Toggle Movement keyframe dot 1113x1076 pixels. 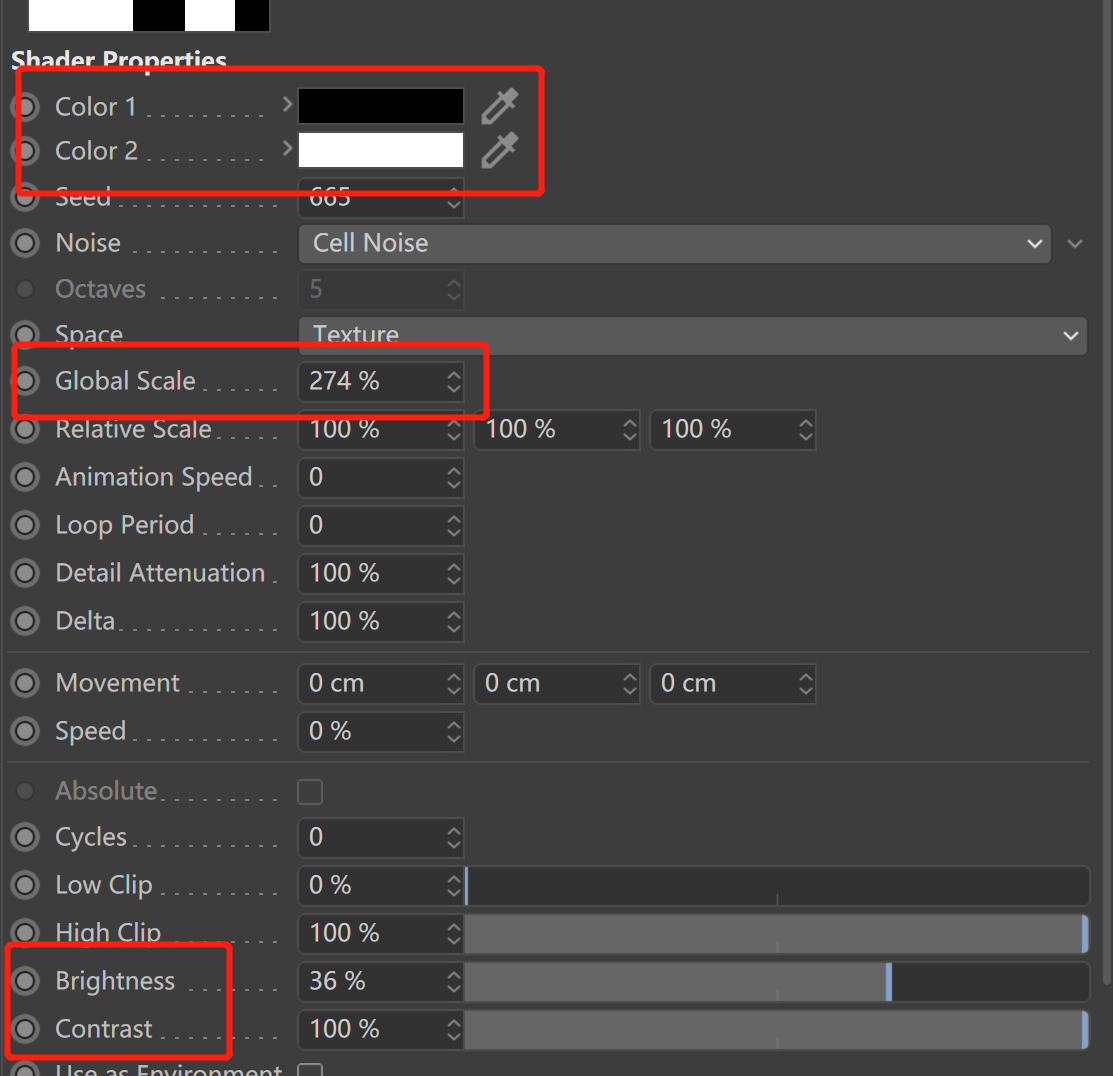[26, 684]
